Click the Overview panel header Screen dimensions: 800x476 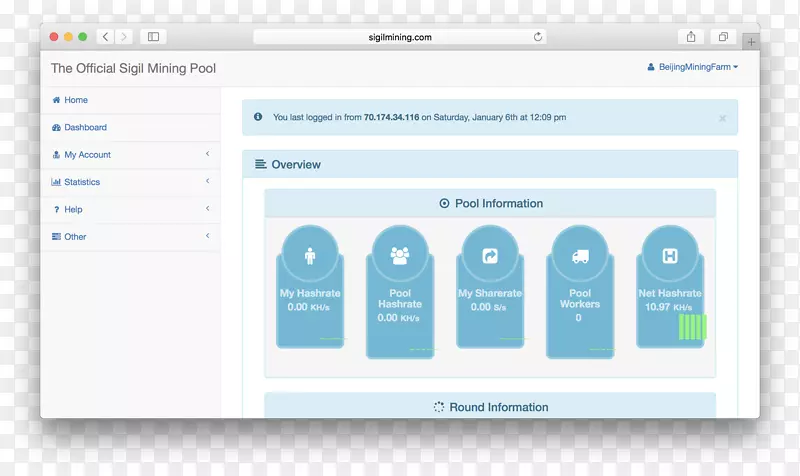point(490,164)
